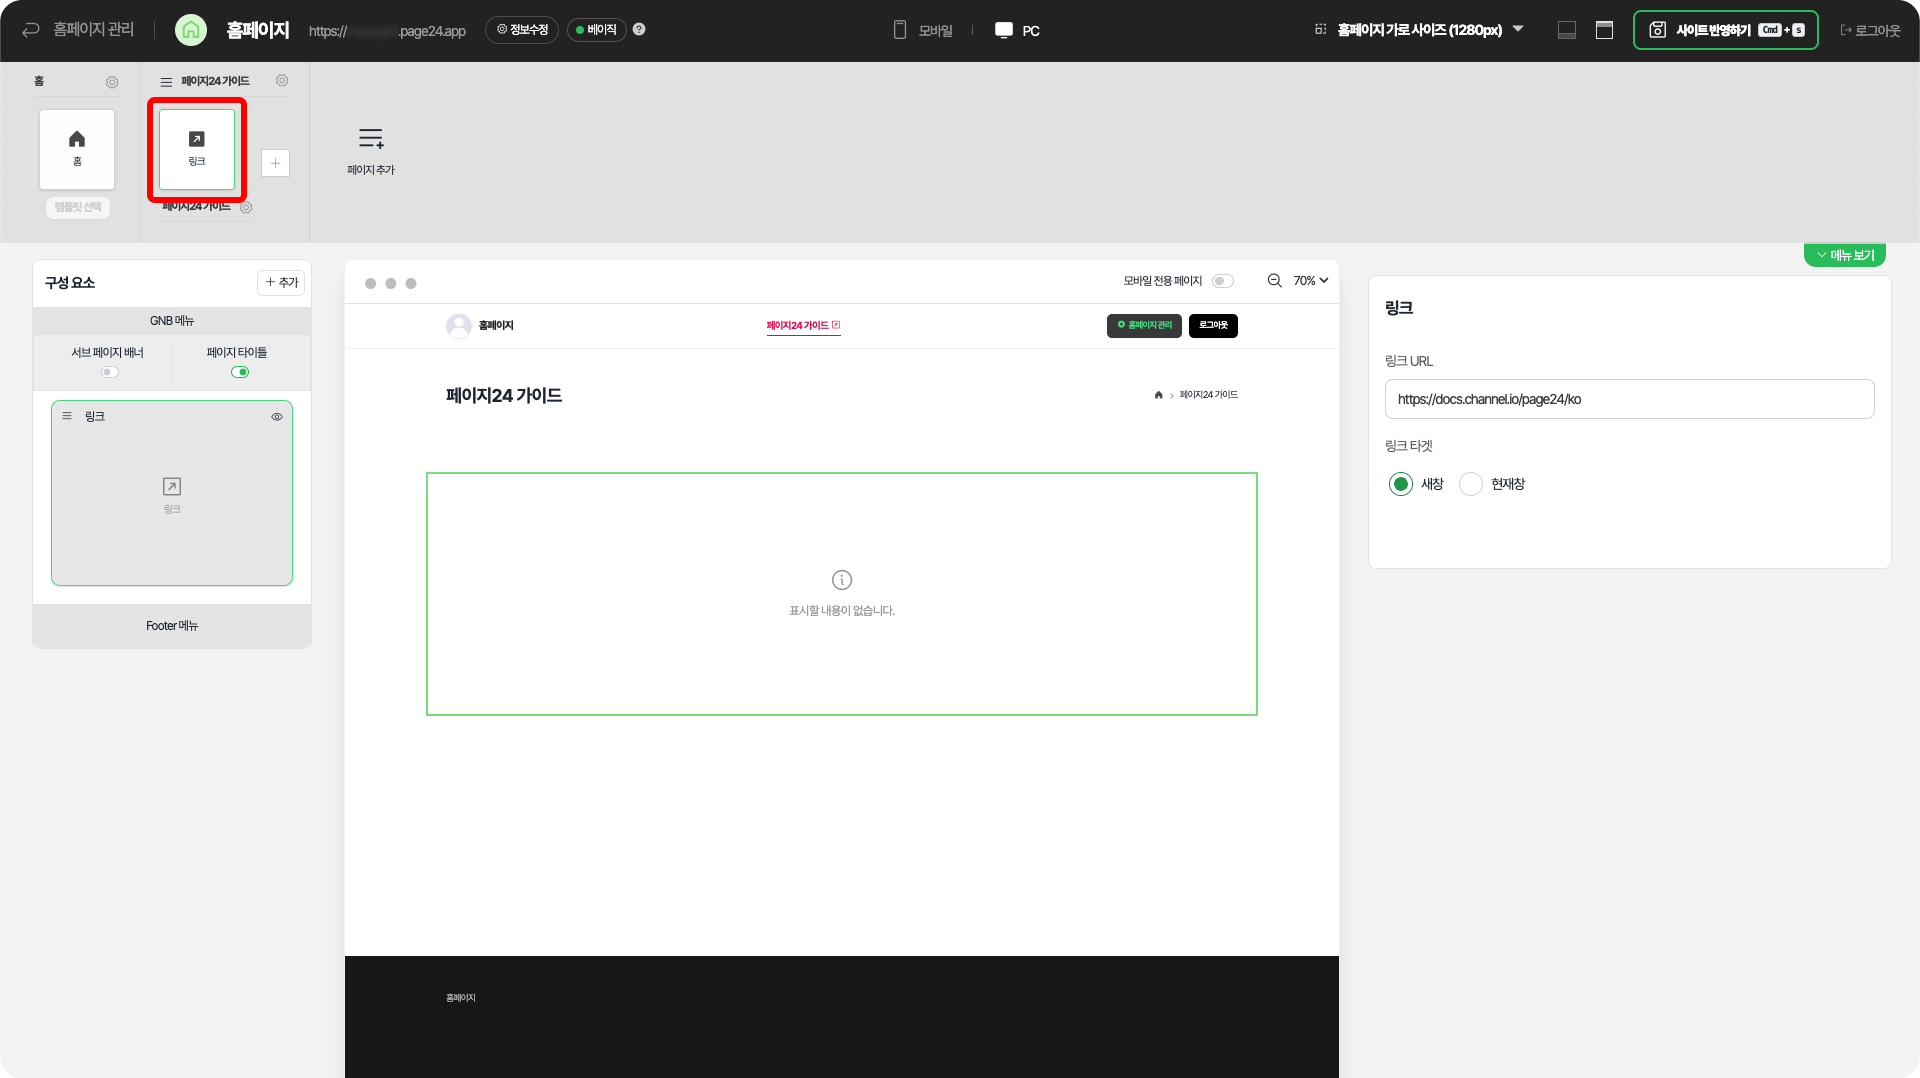1920x1078 pixels.
Task: Click the 베이직 plan badge
Action: 596,30
